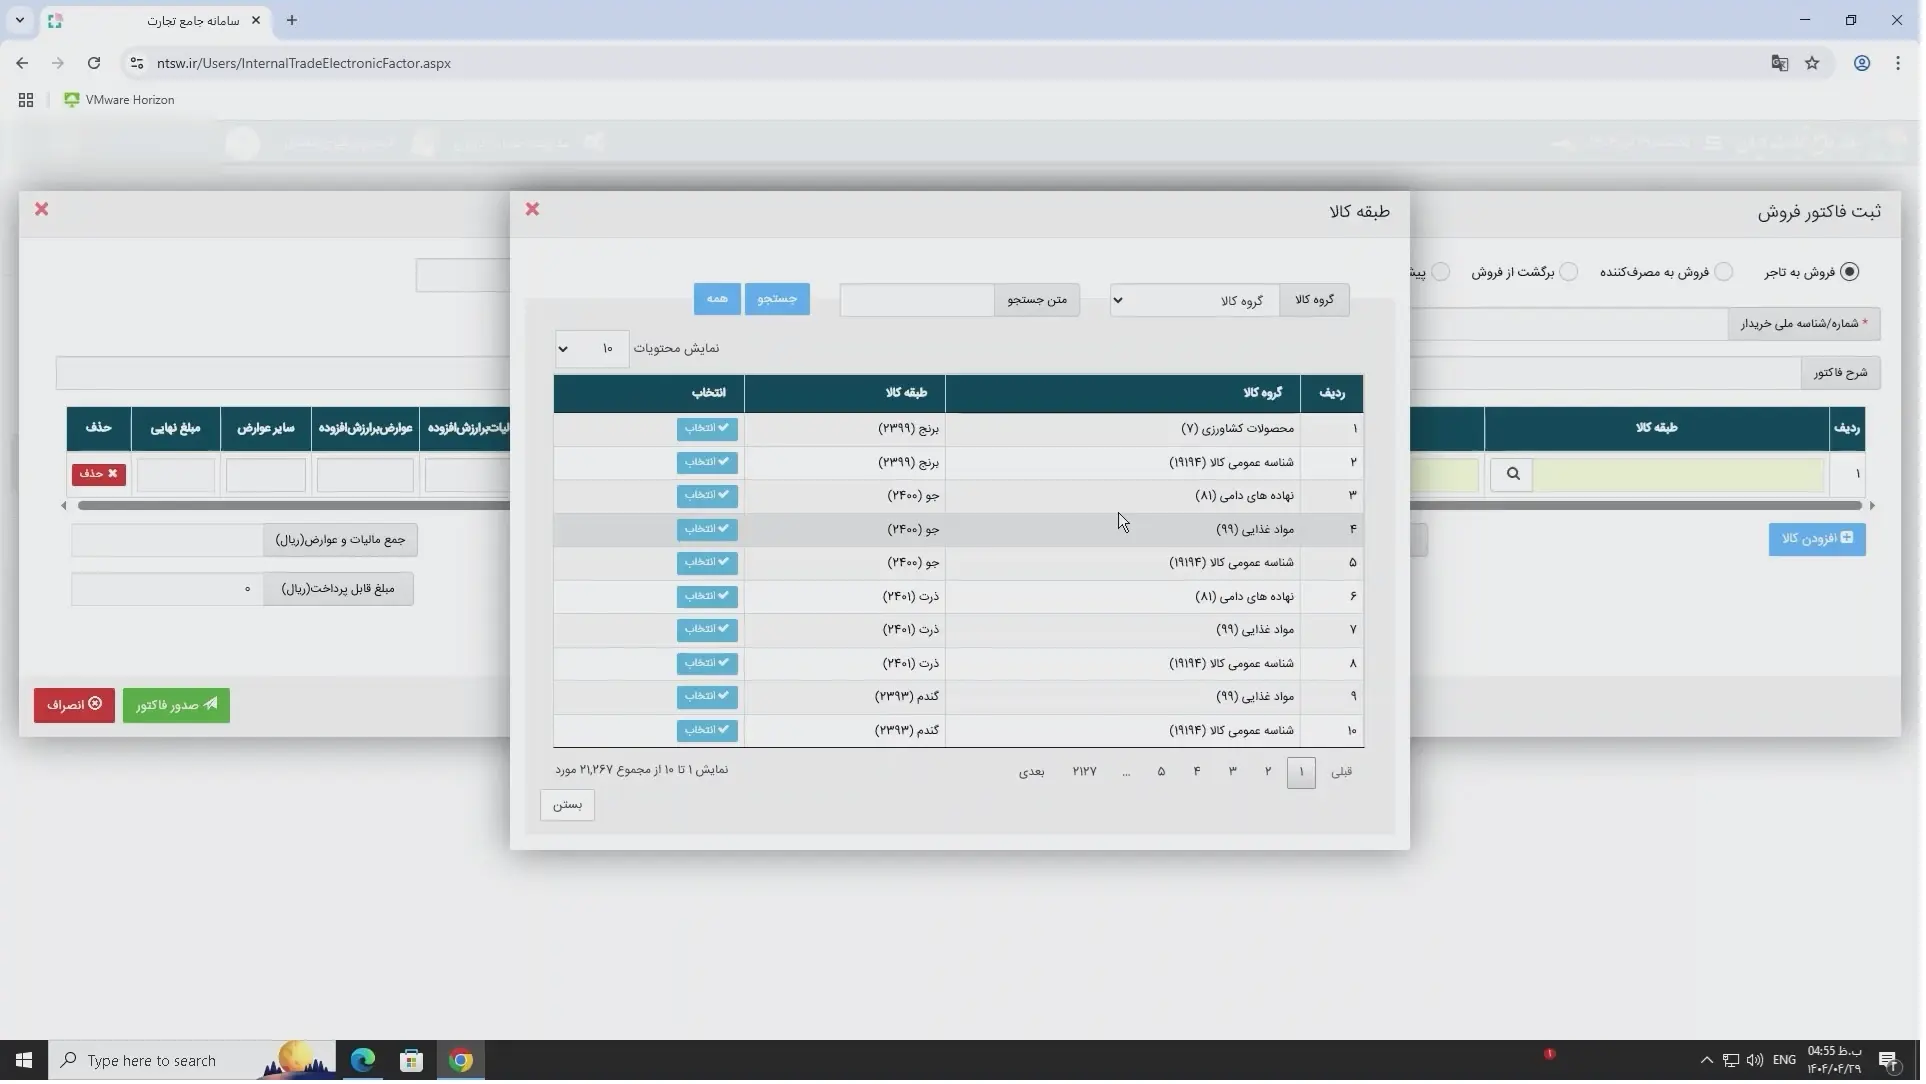This screenshot has width=1926, height=1084.
Task: Open the browser tab search dropdown arrow
Action: coord(19,20)
